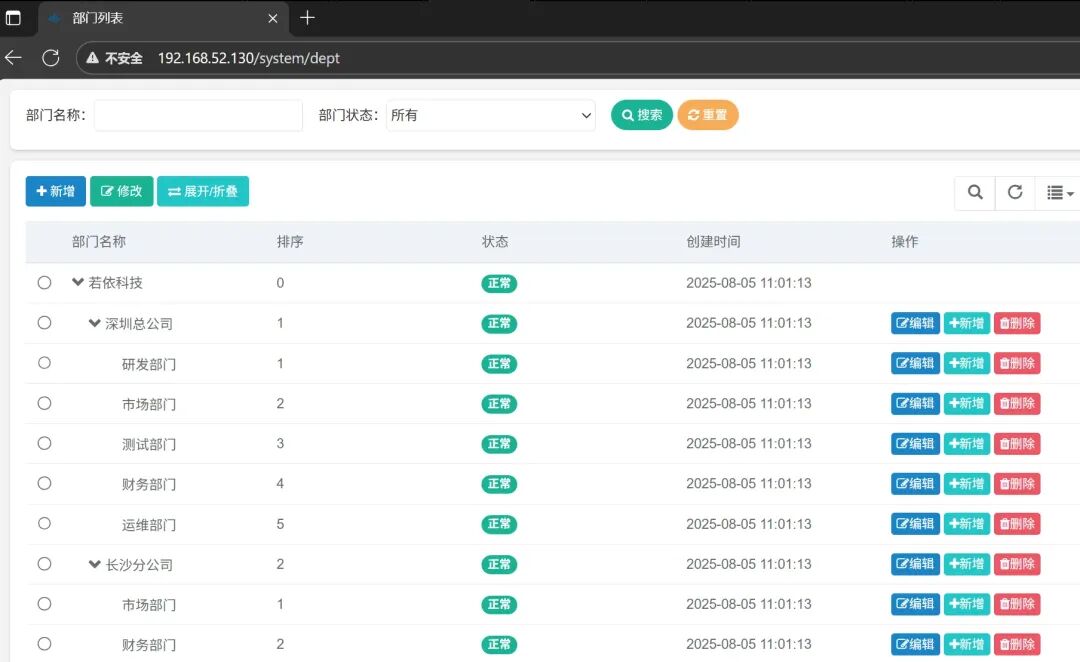Image resolution: width=1080 pixels, height=662 pixels.
Task: Click 编辑 for the 运维部门 row
Action: 915,524
